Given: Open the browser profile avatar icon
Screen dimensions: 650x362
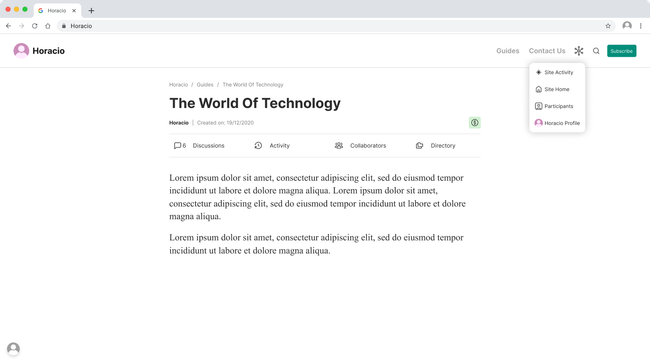Looking at the screenshot, I should point(627,26).
